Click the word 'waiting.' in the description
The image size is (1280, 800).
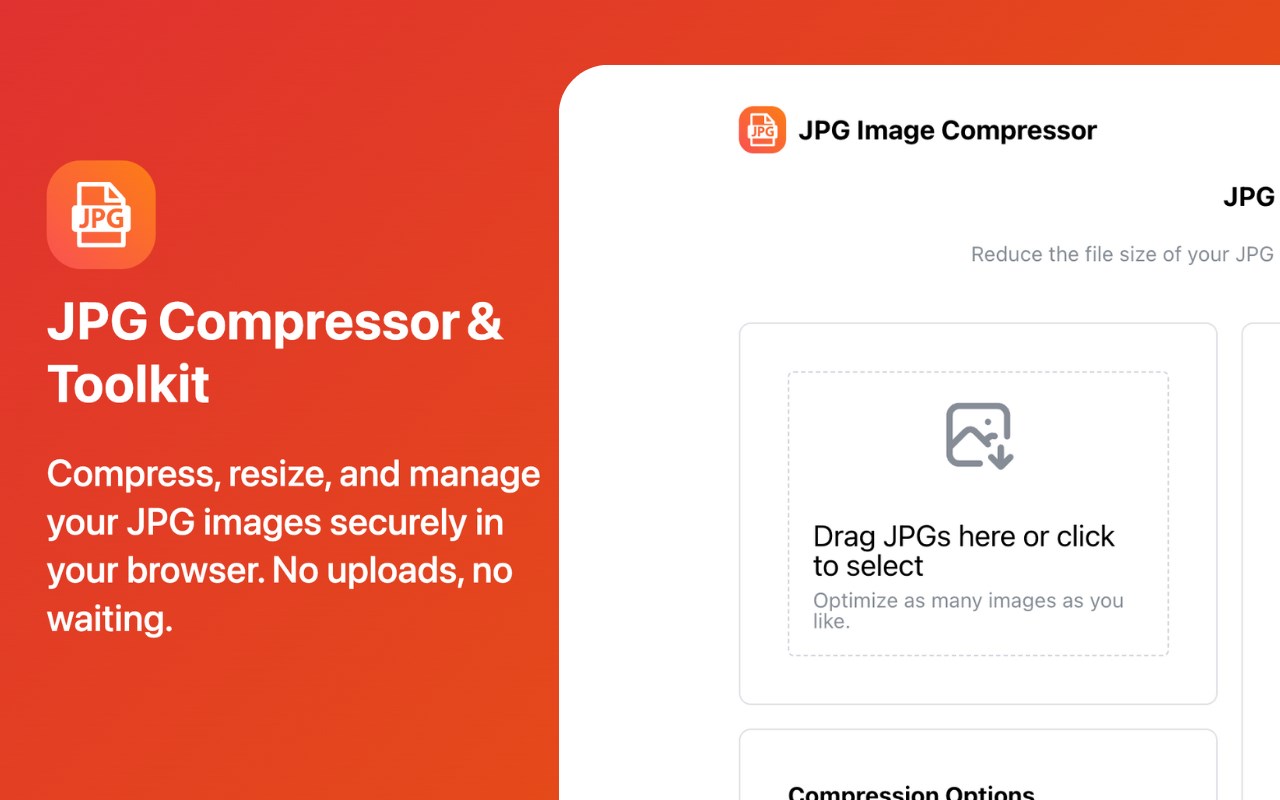[x=110, y=618]
